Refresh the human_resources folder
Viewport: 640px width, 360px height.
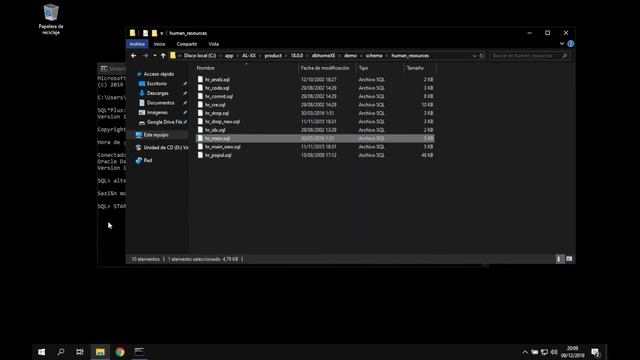click(x=482, y=56)
